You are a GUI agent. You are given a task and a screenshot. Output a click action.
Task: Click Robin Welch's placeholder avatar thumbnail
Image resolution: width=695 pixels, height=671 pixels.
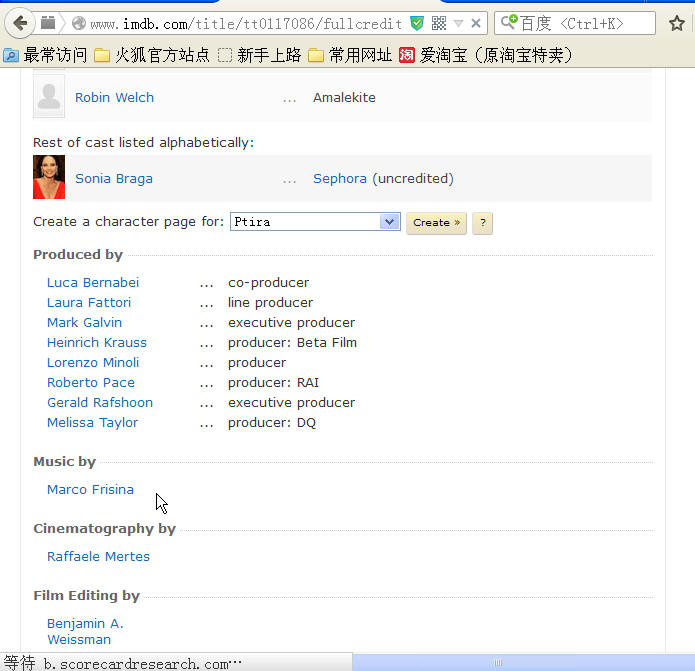49,96
